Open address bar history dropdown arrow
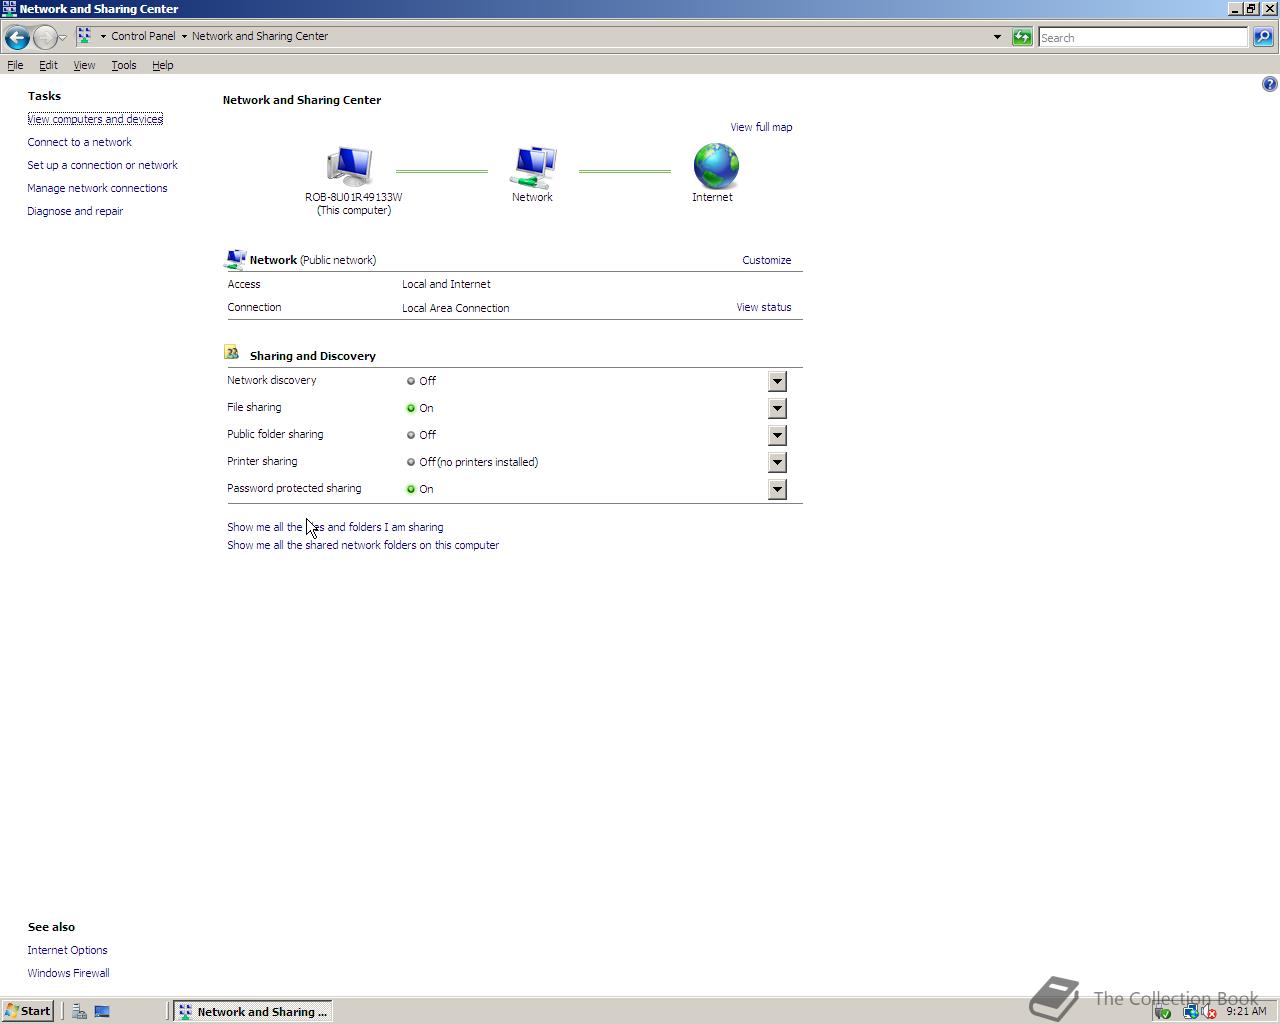This screenshot has height=1024, width=1280. [997, 37]
